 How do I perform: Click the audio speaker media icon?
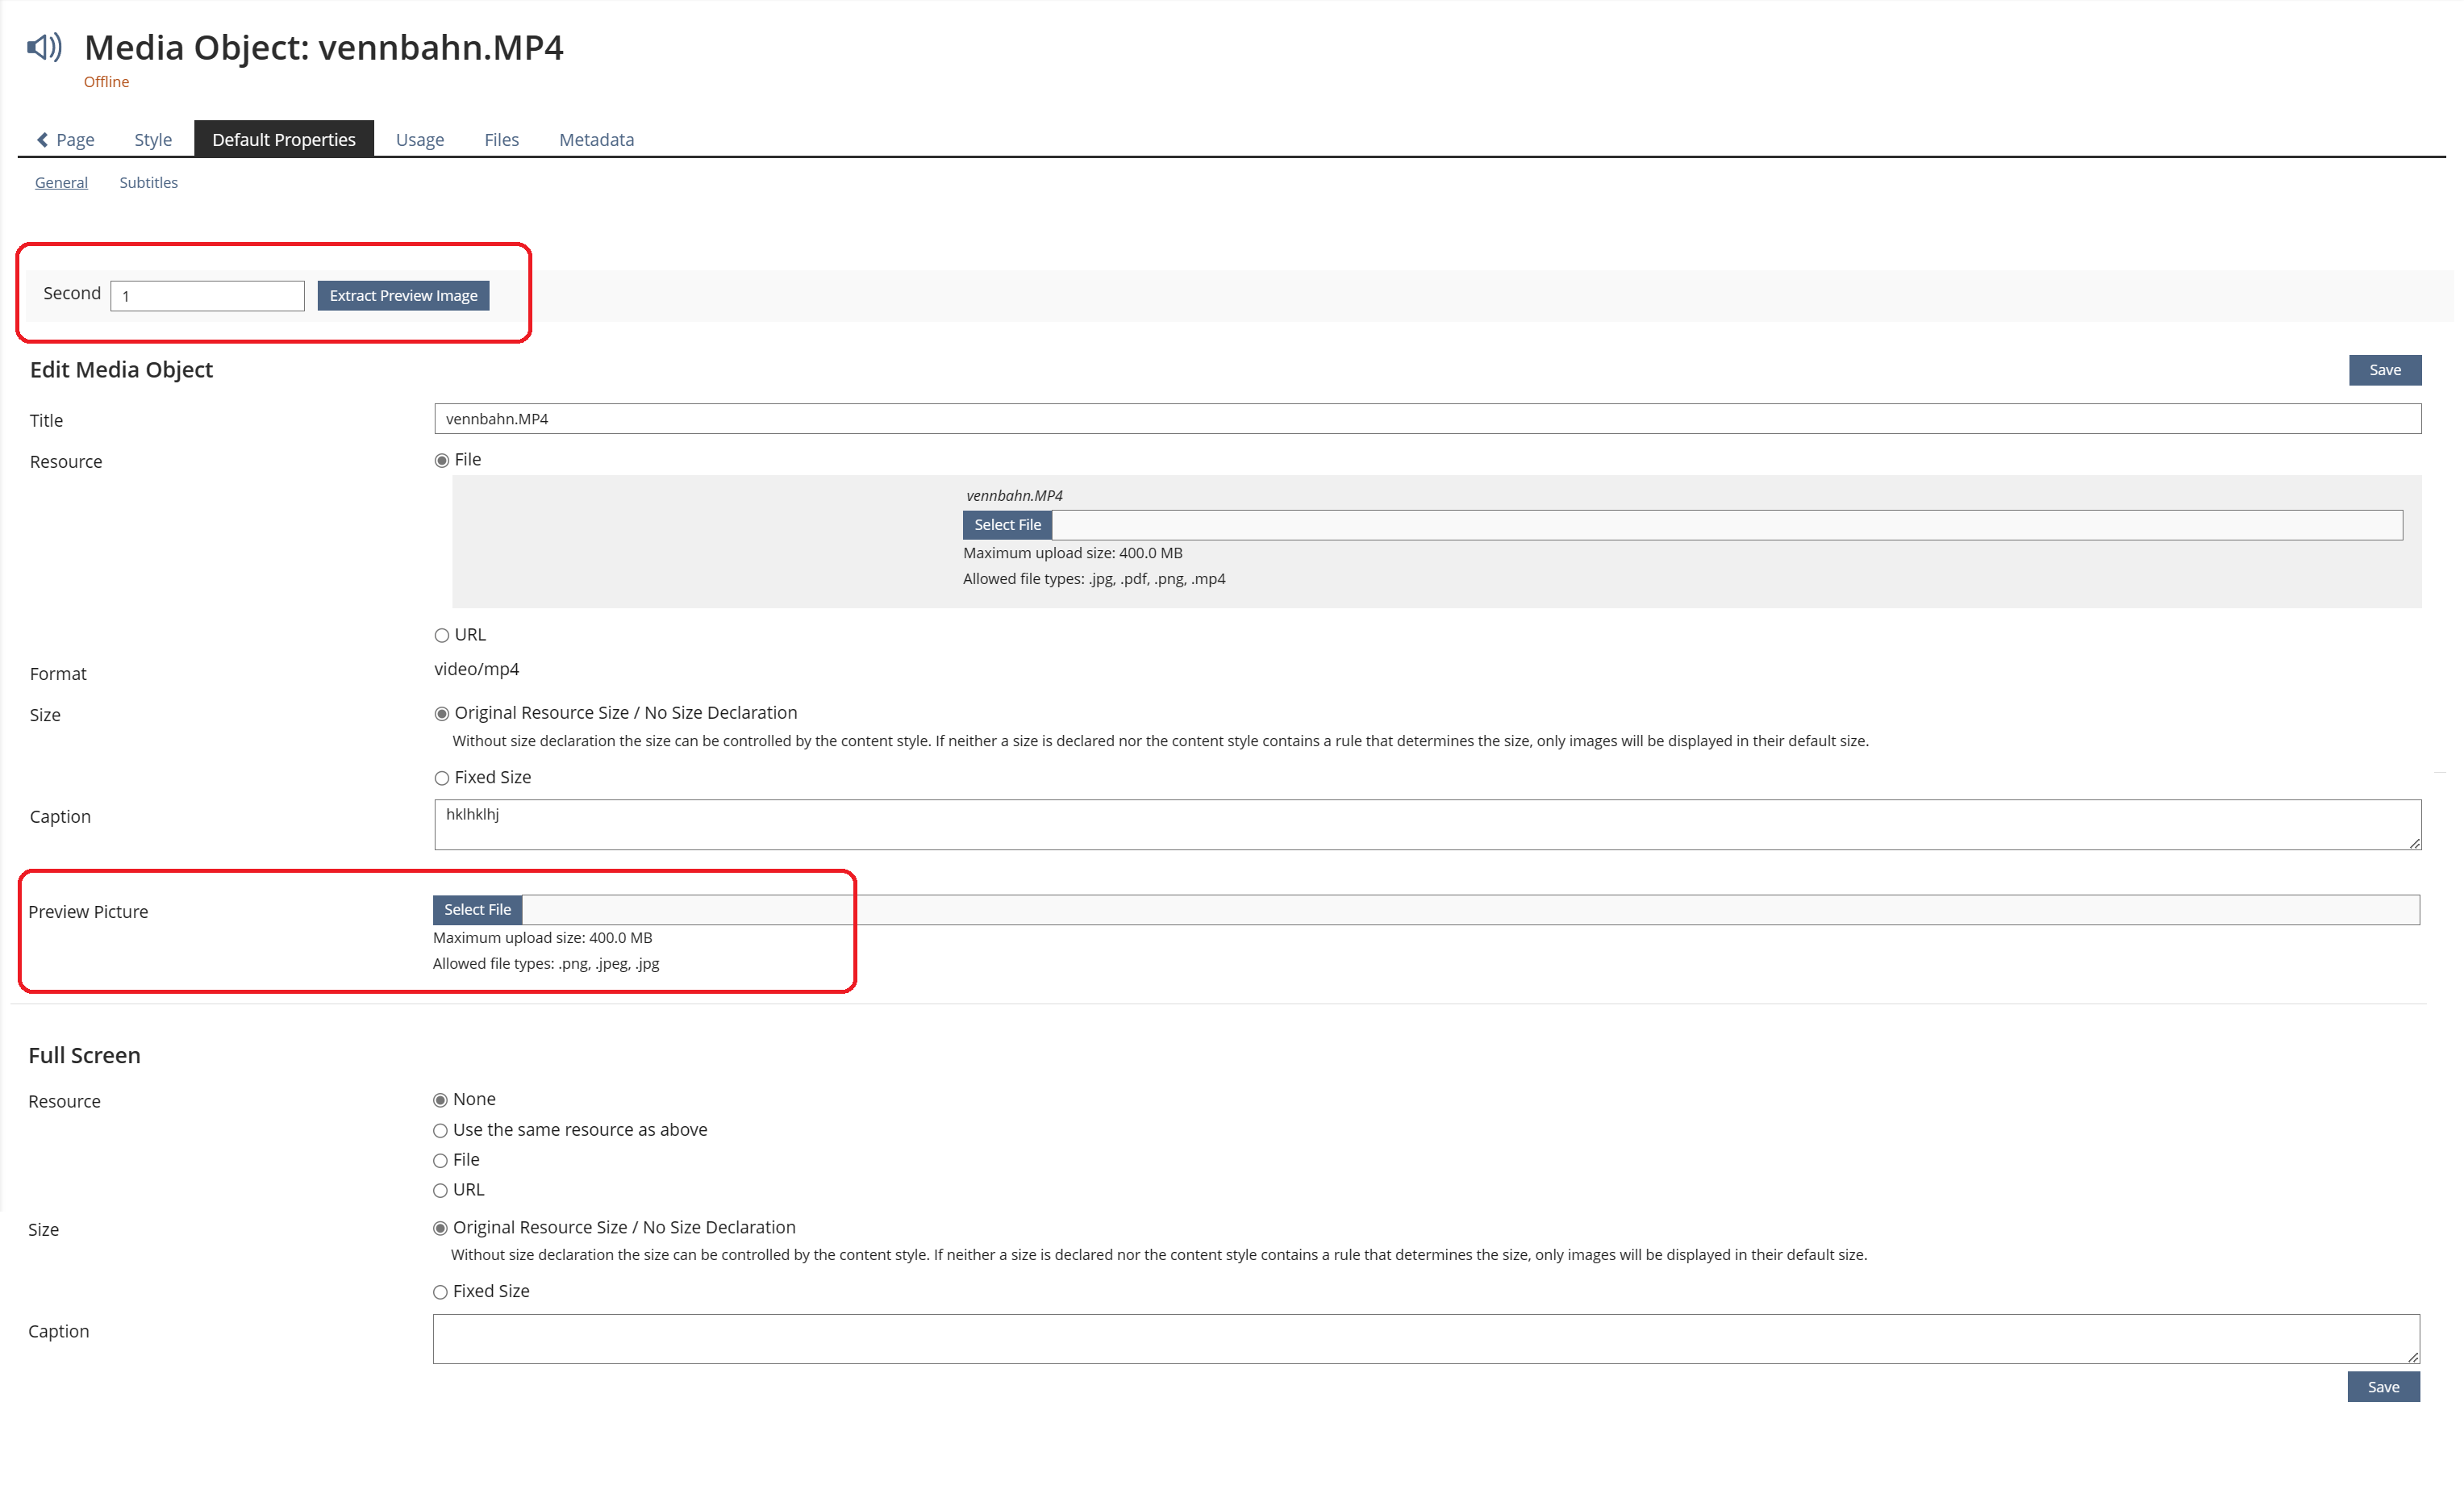coord(44,47)
